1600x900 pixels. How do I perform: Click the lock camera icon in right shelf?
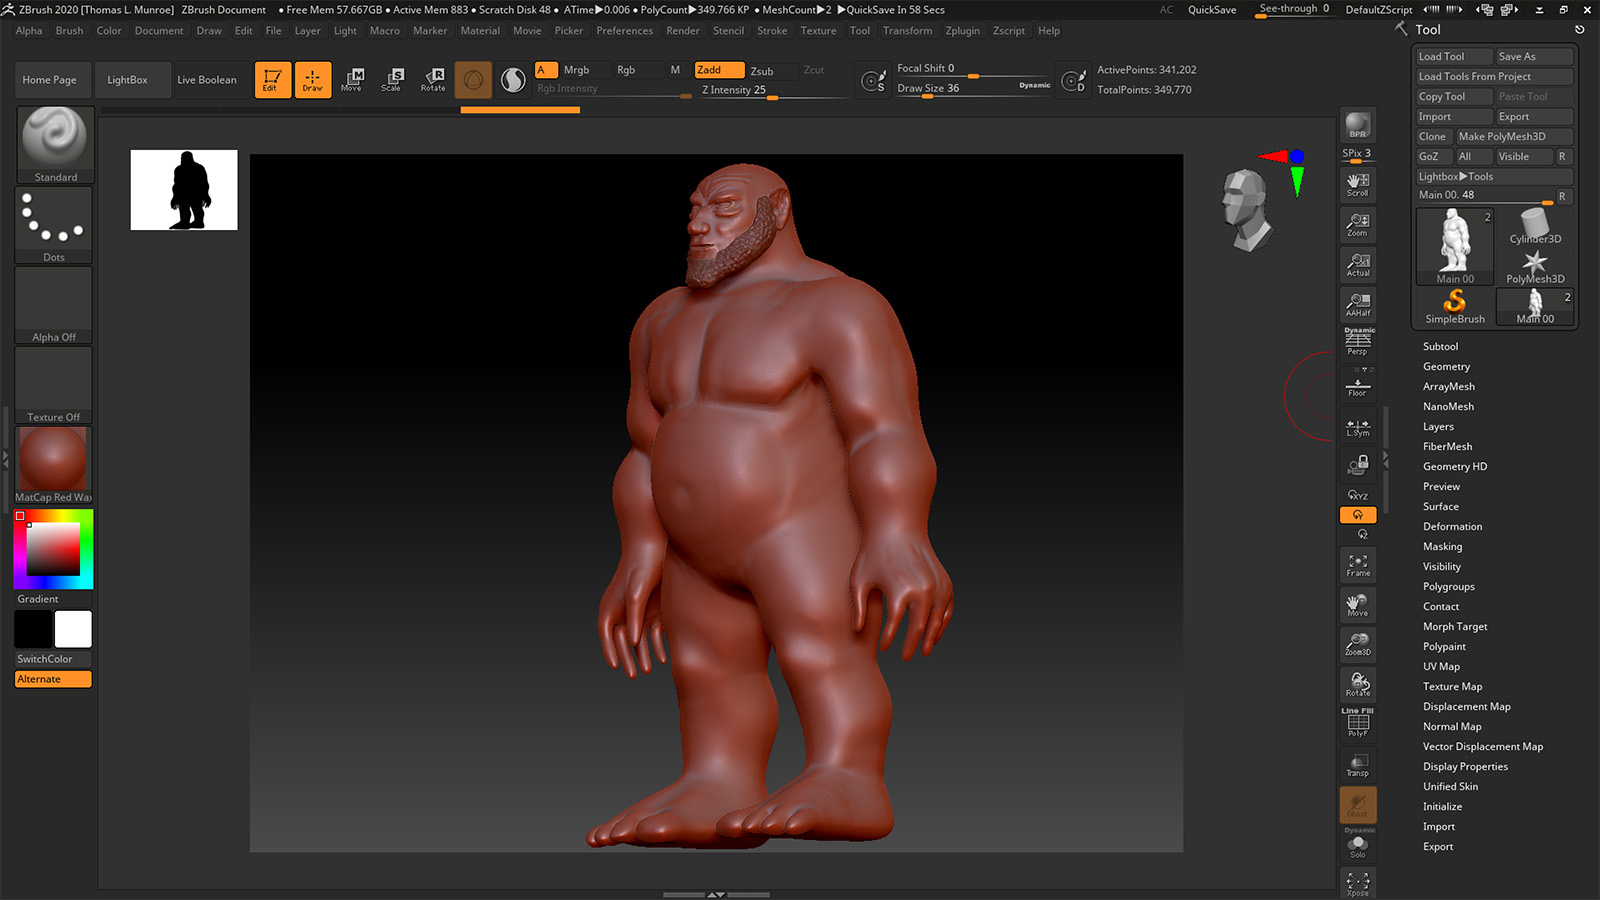click(1358, 465)
